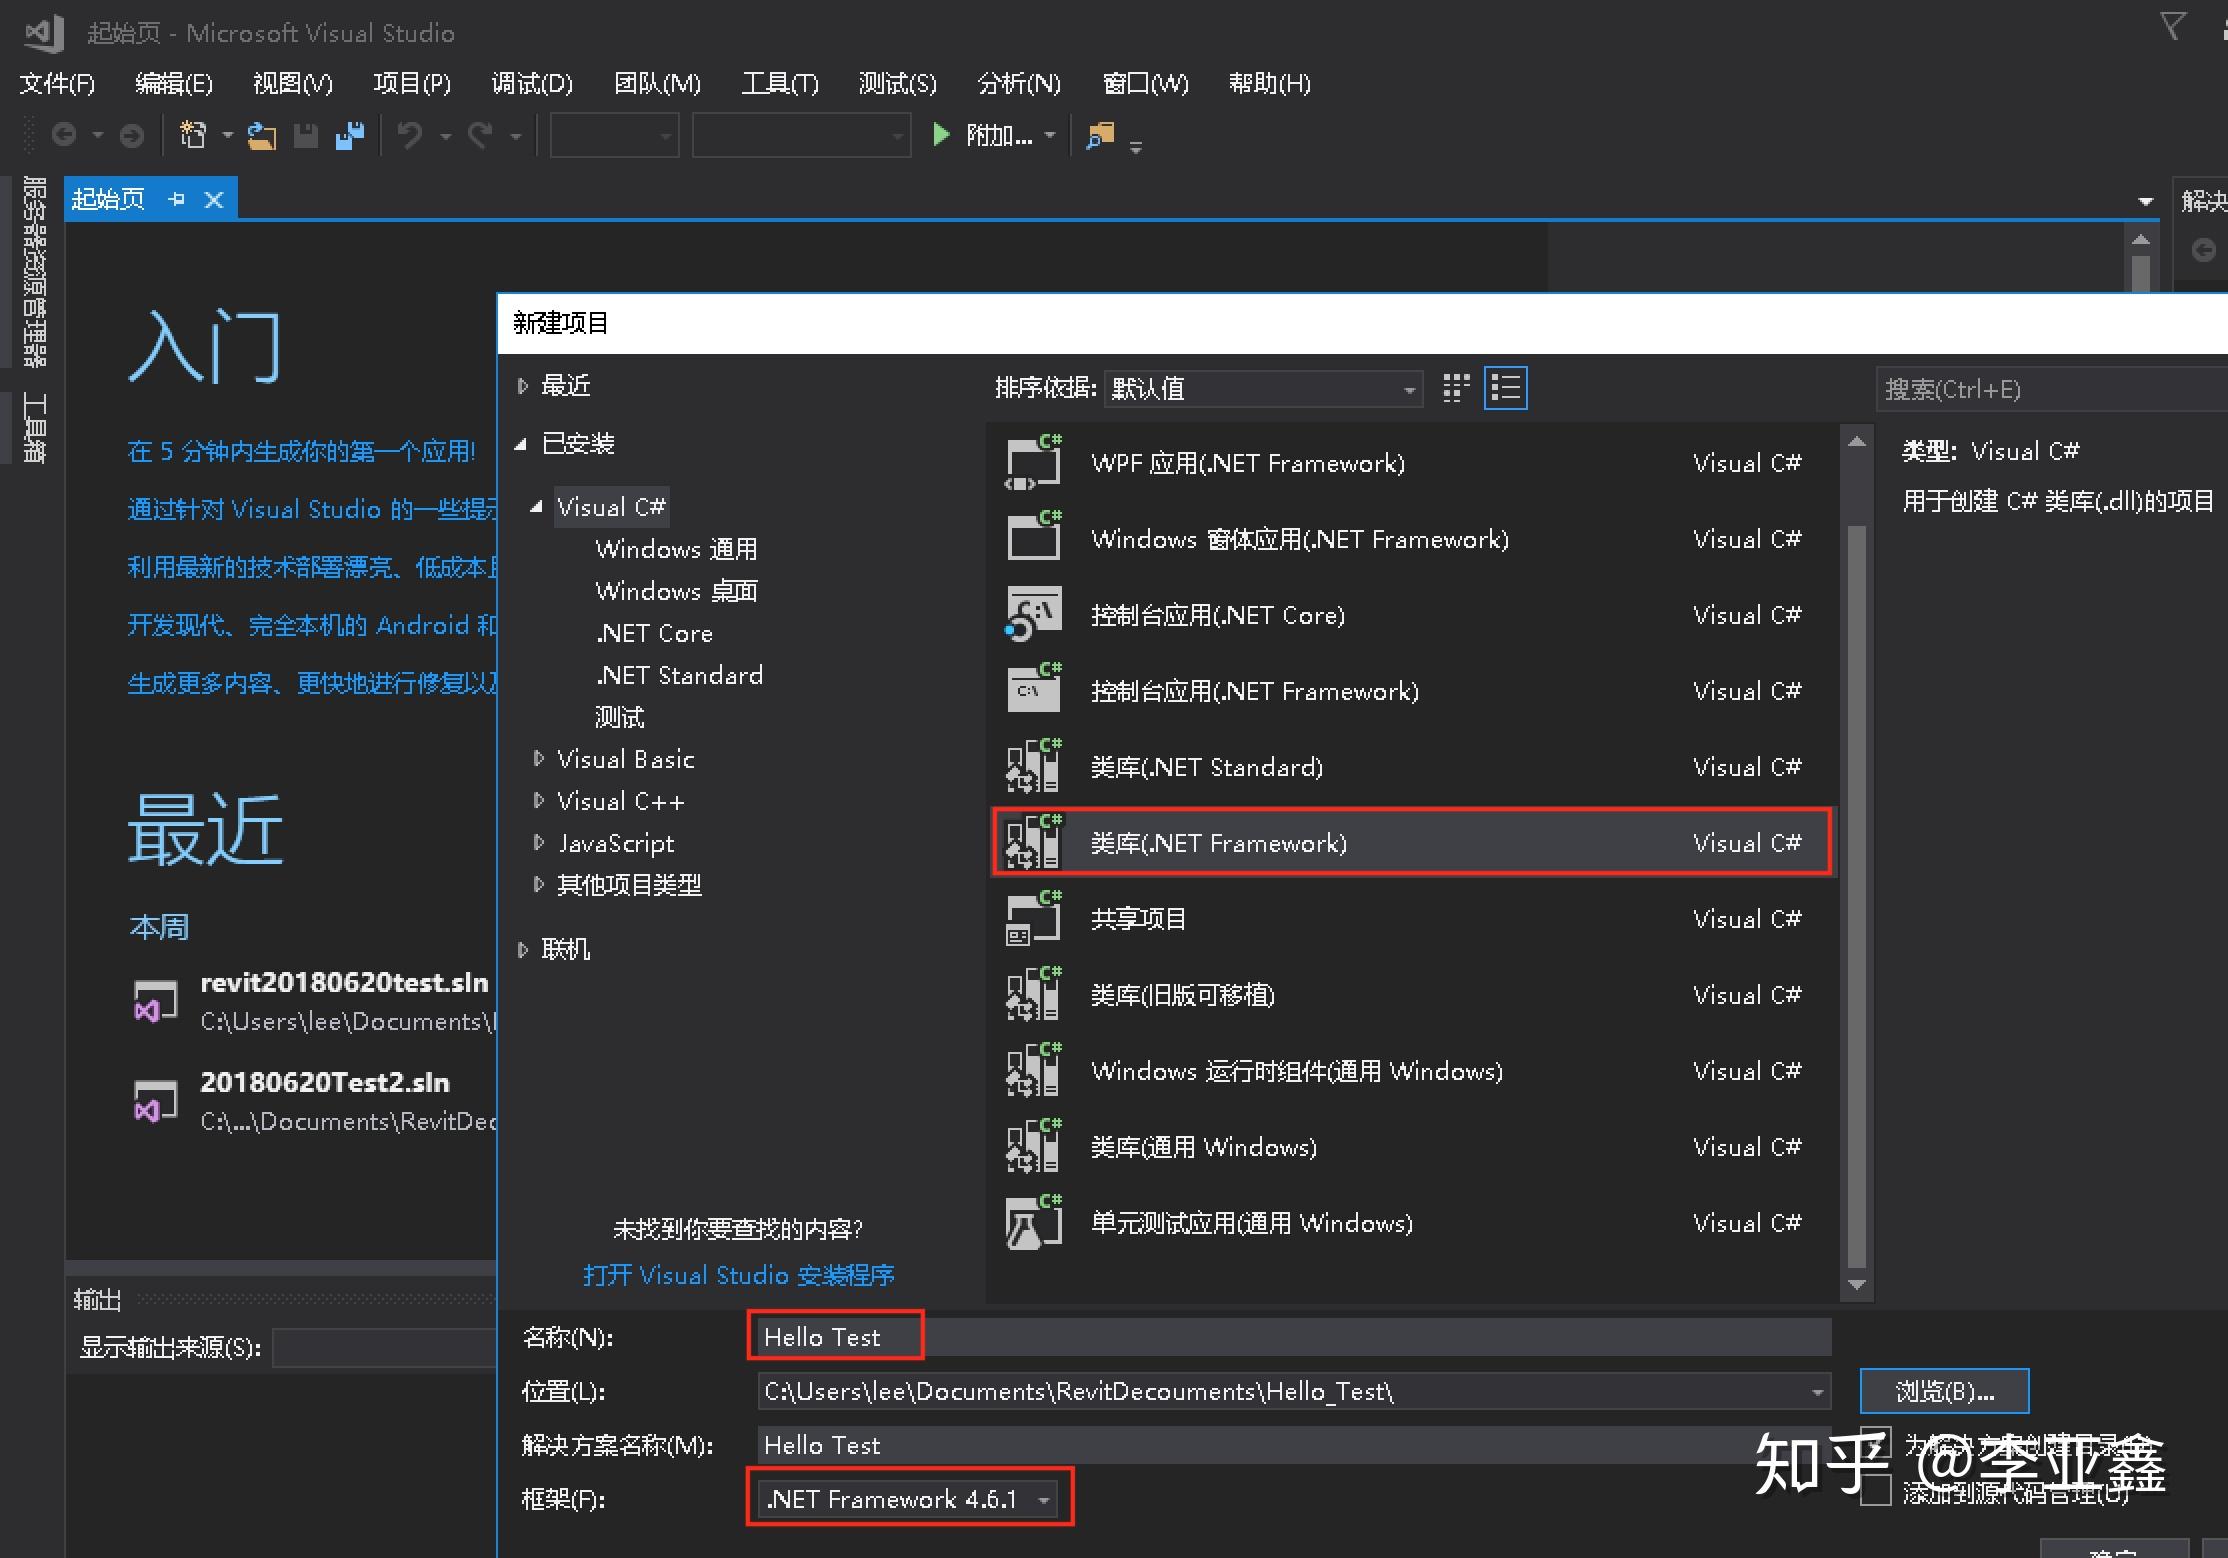Select Class Library (.NET Framework) template icon
Screen dimensions: 2228x1558
[x=1034, y=843]
